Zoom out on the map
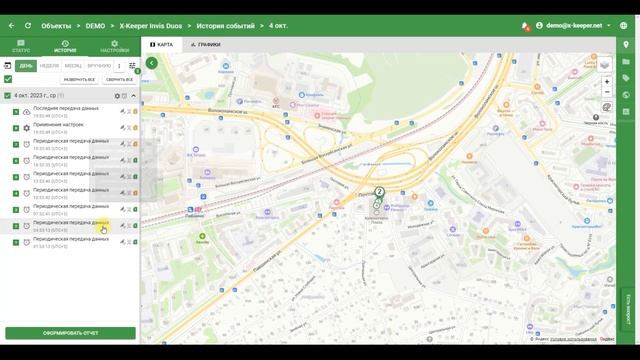Screen dimensions: 640x360 607,92
